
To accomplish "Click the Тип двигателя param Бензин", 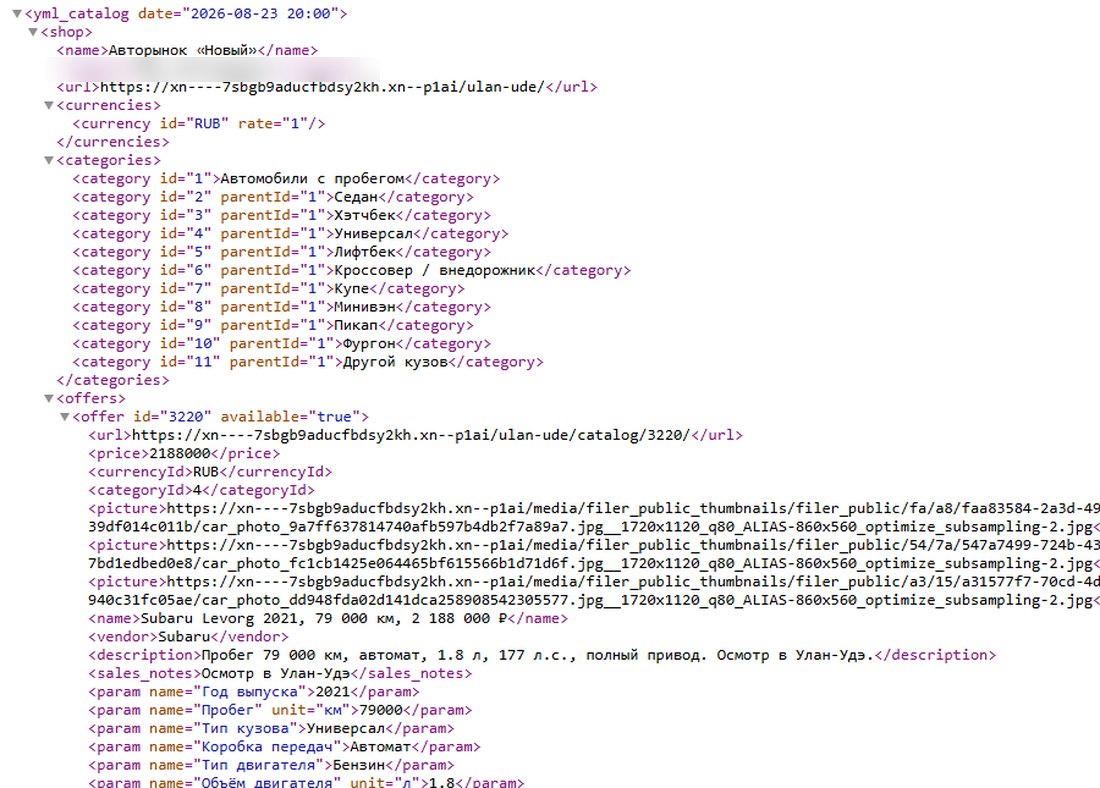I will coord(271,765).
